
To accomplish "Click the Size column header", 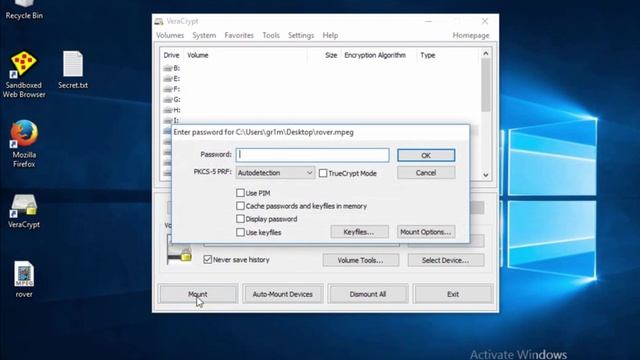I will (x=324, y=55).
